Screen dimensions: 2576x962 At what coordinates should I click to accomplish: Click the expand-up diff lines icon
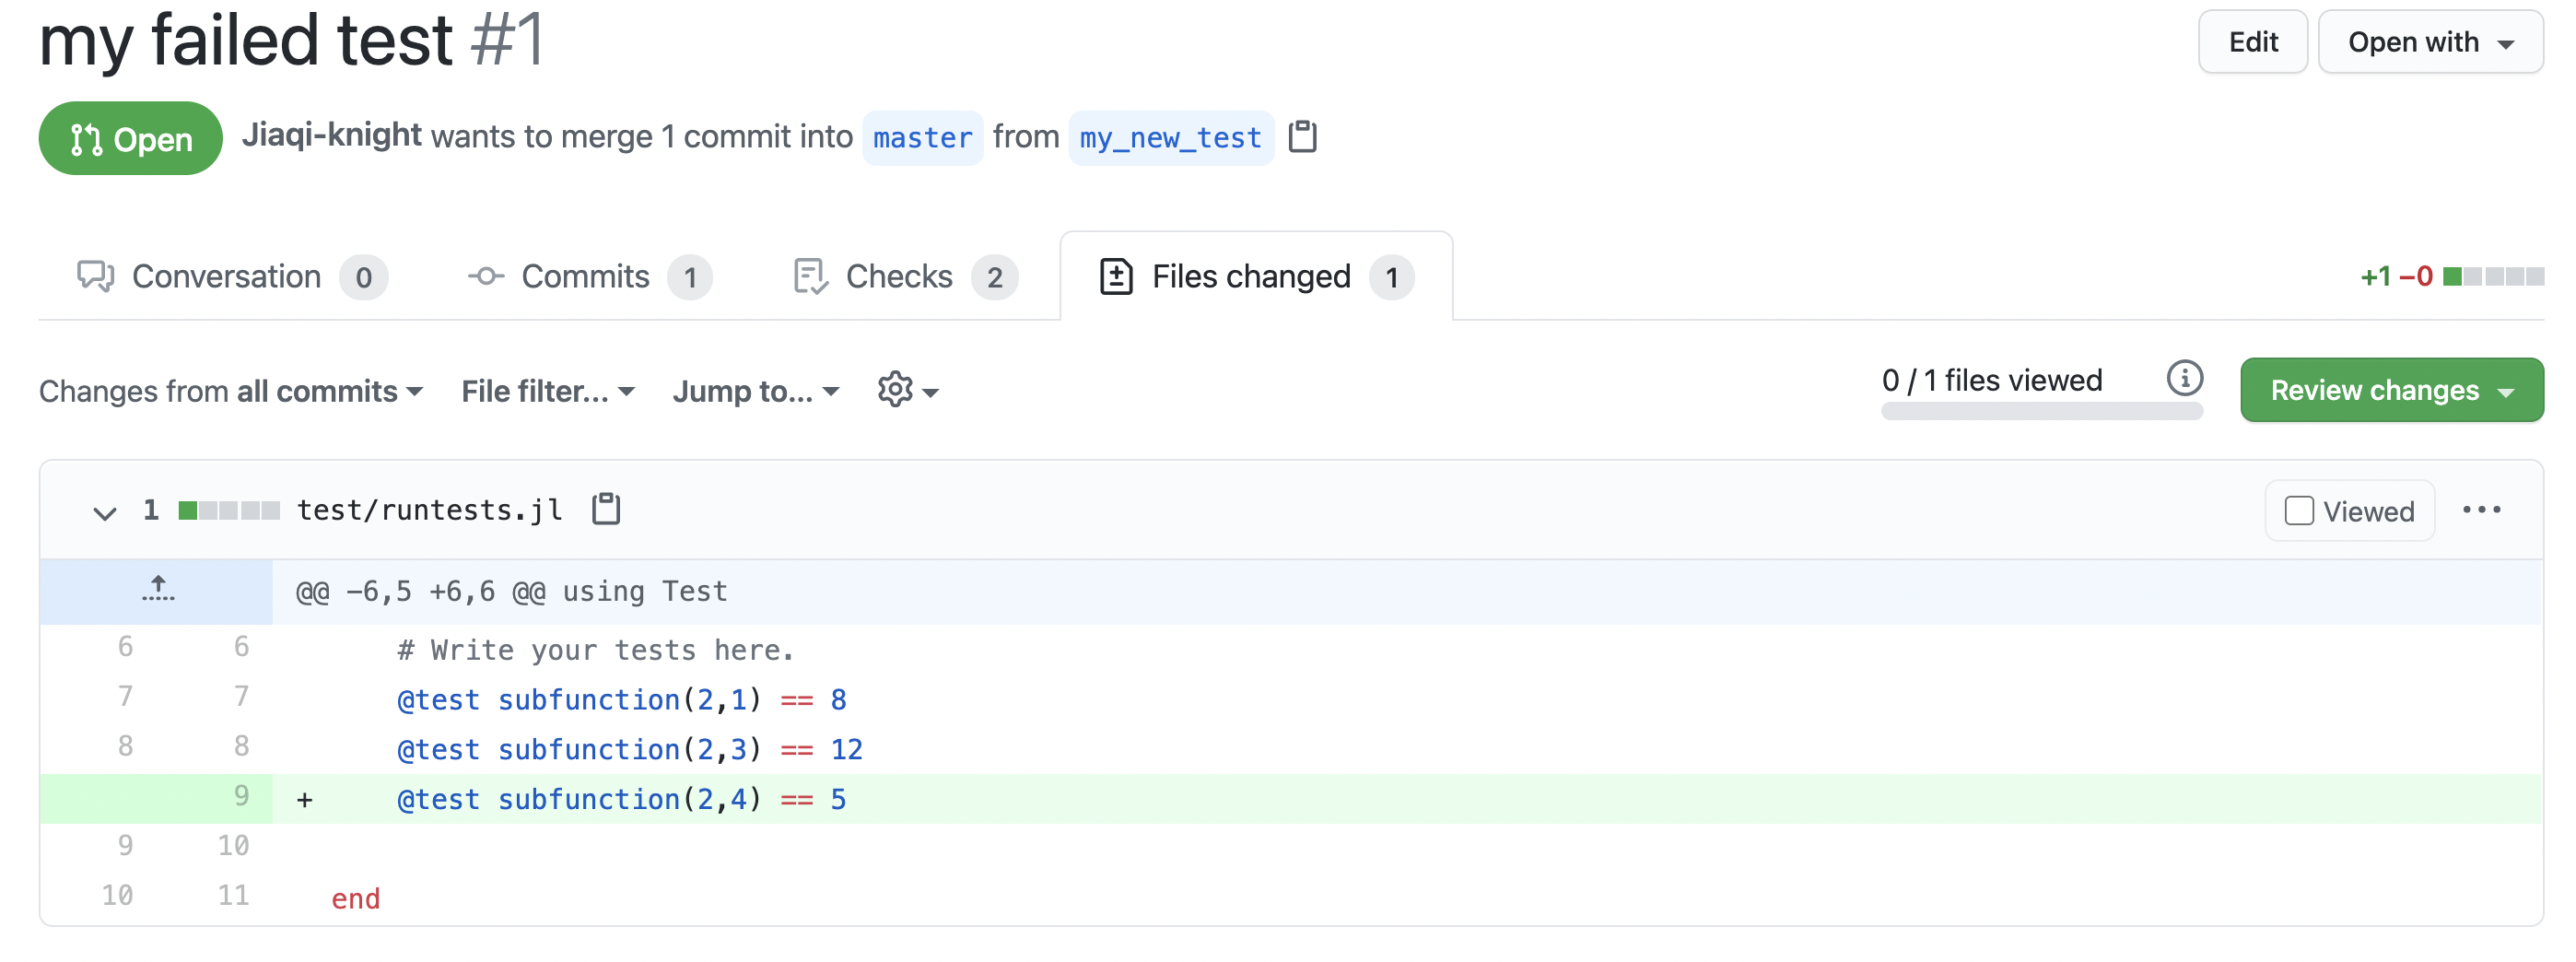click(157, 590)
